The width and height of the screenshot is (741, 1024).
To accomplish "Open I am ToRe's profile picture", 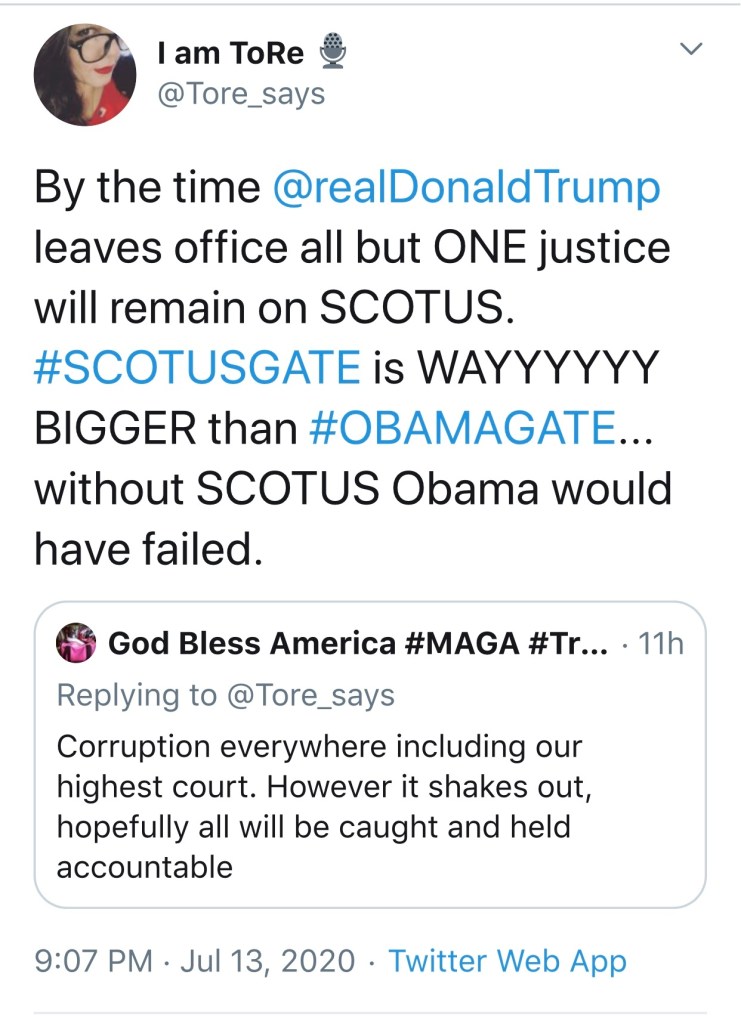I will pyautogui.click(x=84, y=74).
